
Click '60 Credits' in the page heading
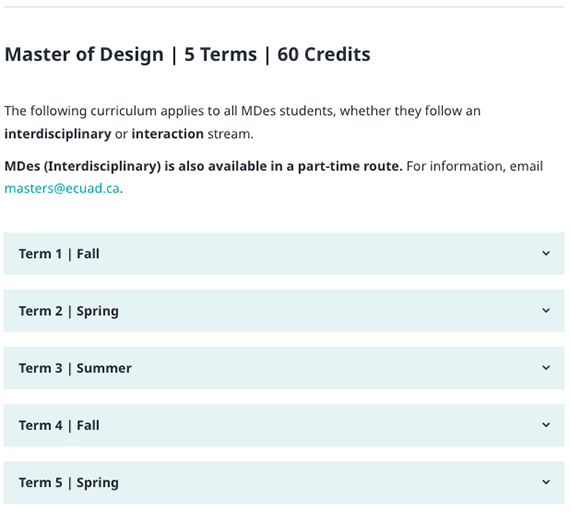pyautogui.click(x=324, y=55)
